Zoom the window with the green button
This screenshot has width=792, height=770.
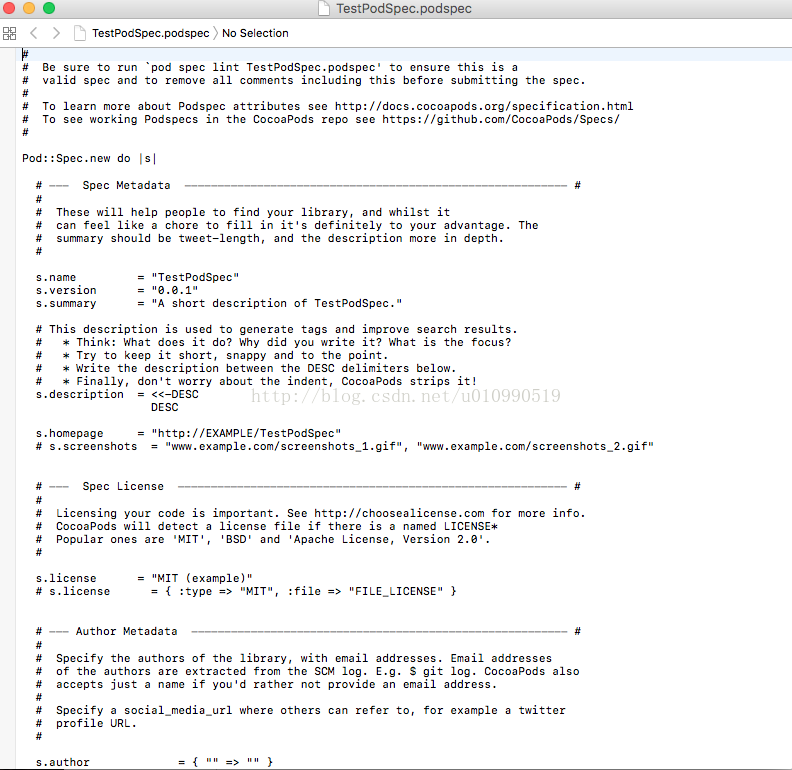(x=49, y=8)
